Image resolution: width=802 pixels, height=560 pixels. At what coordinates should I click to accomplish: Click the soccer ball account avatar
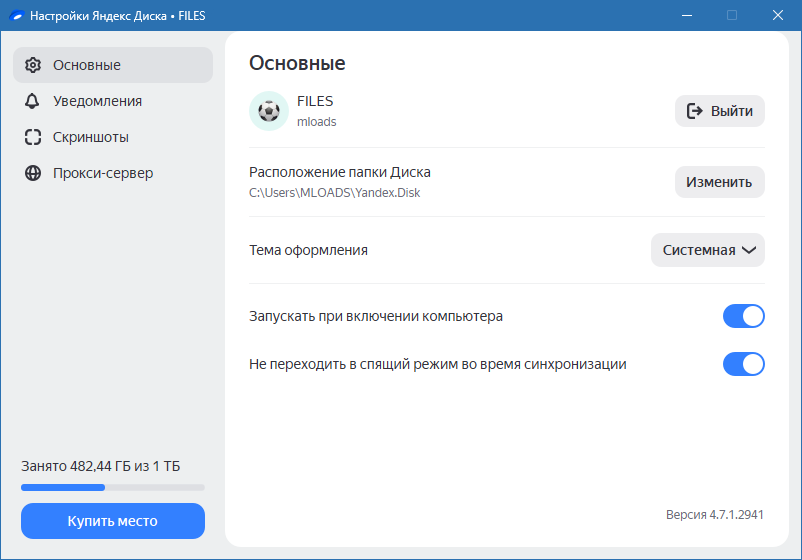[x=269, y=111]
